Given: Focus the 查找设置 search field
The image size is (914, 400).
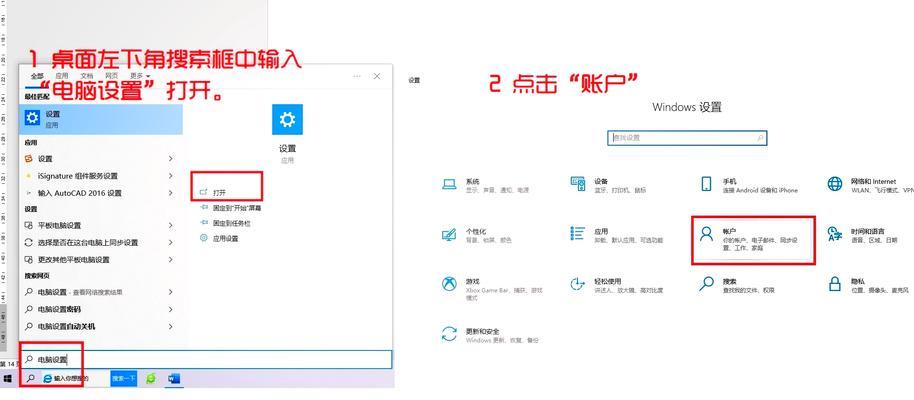Looking at the screenshot, I should click(x=687, y=138).
